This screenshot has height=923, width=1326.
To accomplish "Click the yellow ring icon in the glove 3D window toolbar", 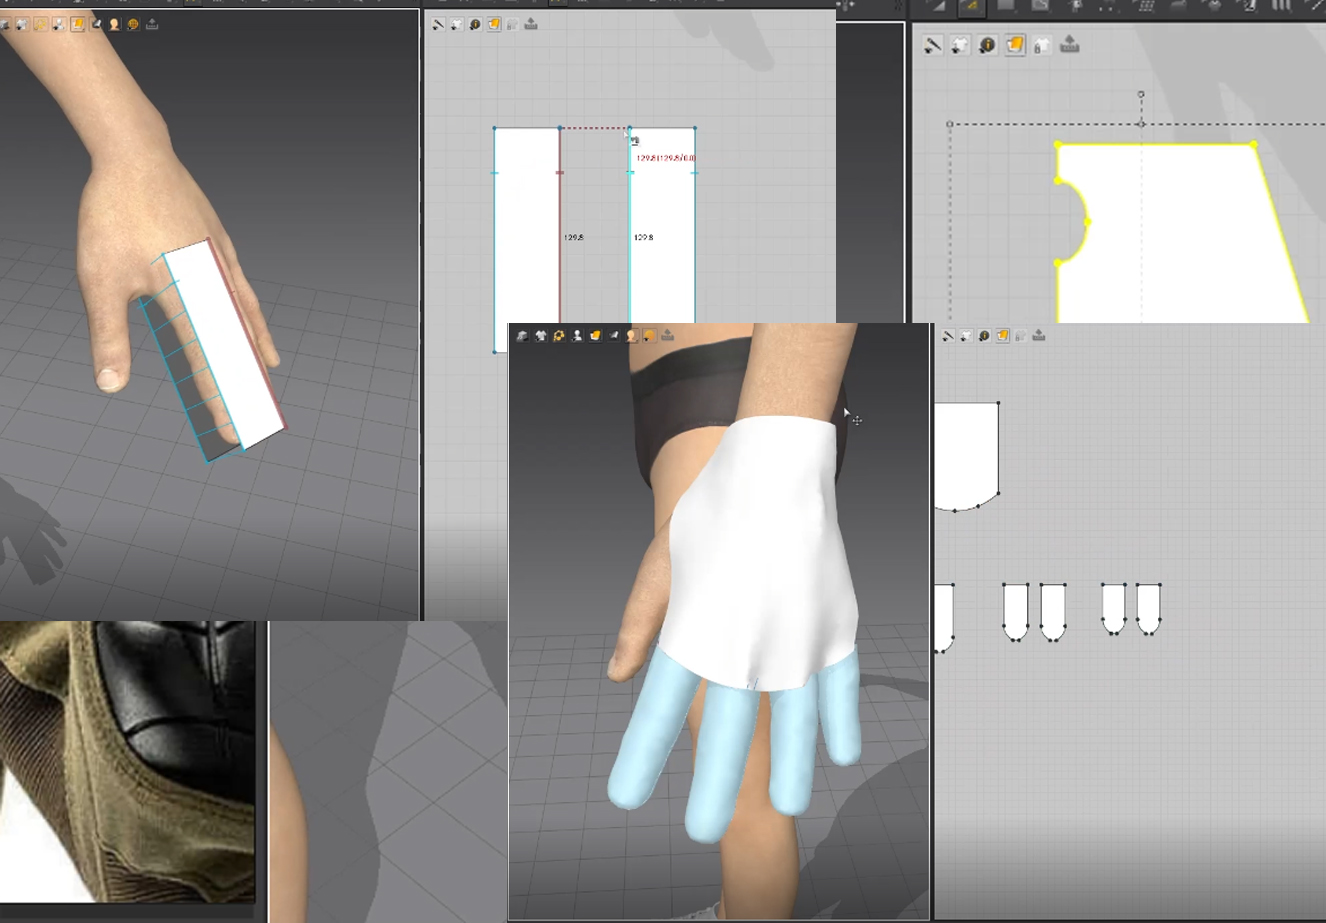I will coord(559,336).
